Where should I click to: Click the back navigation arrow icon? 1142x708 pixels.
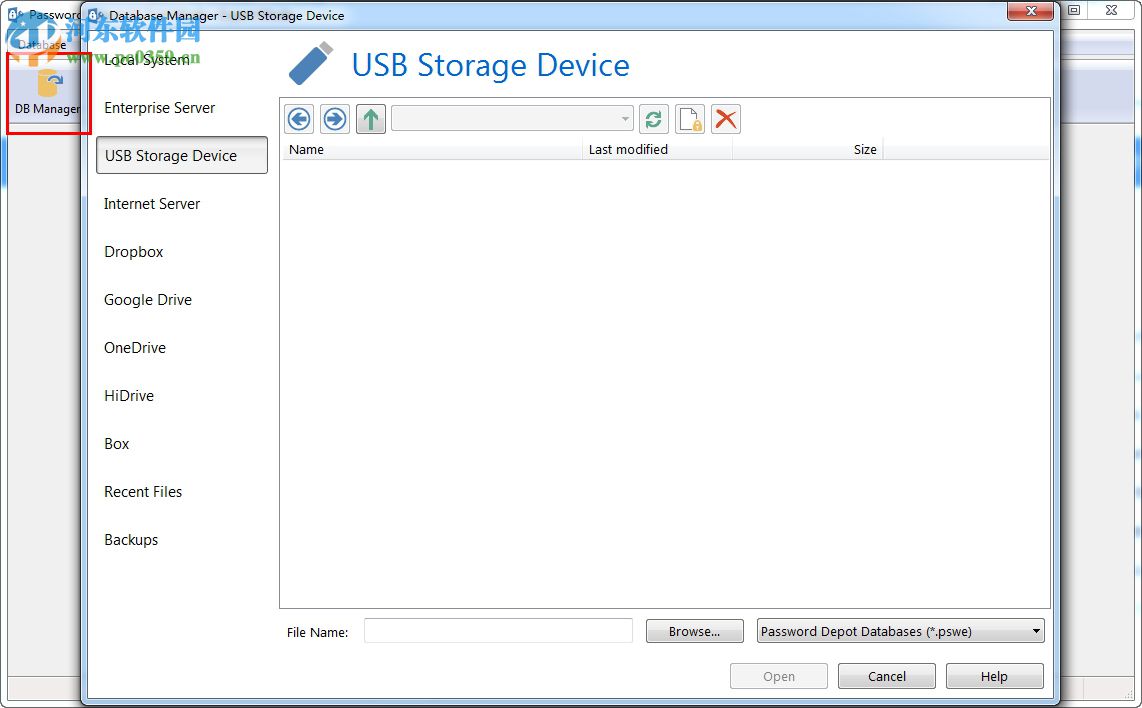click(x=299, y=120)
